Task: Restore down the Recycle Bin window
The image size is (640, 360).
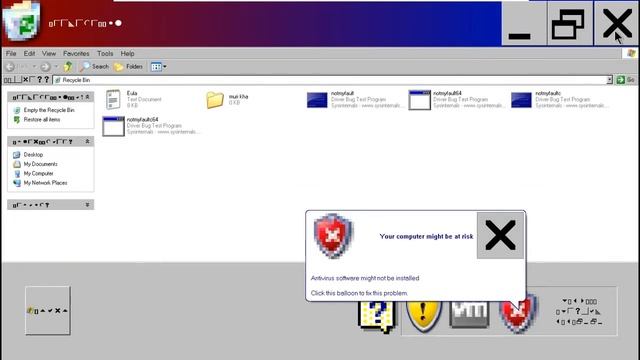Action: [x=570, y=23]
